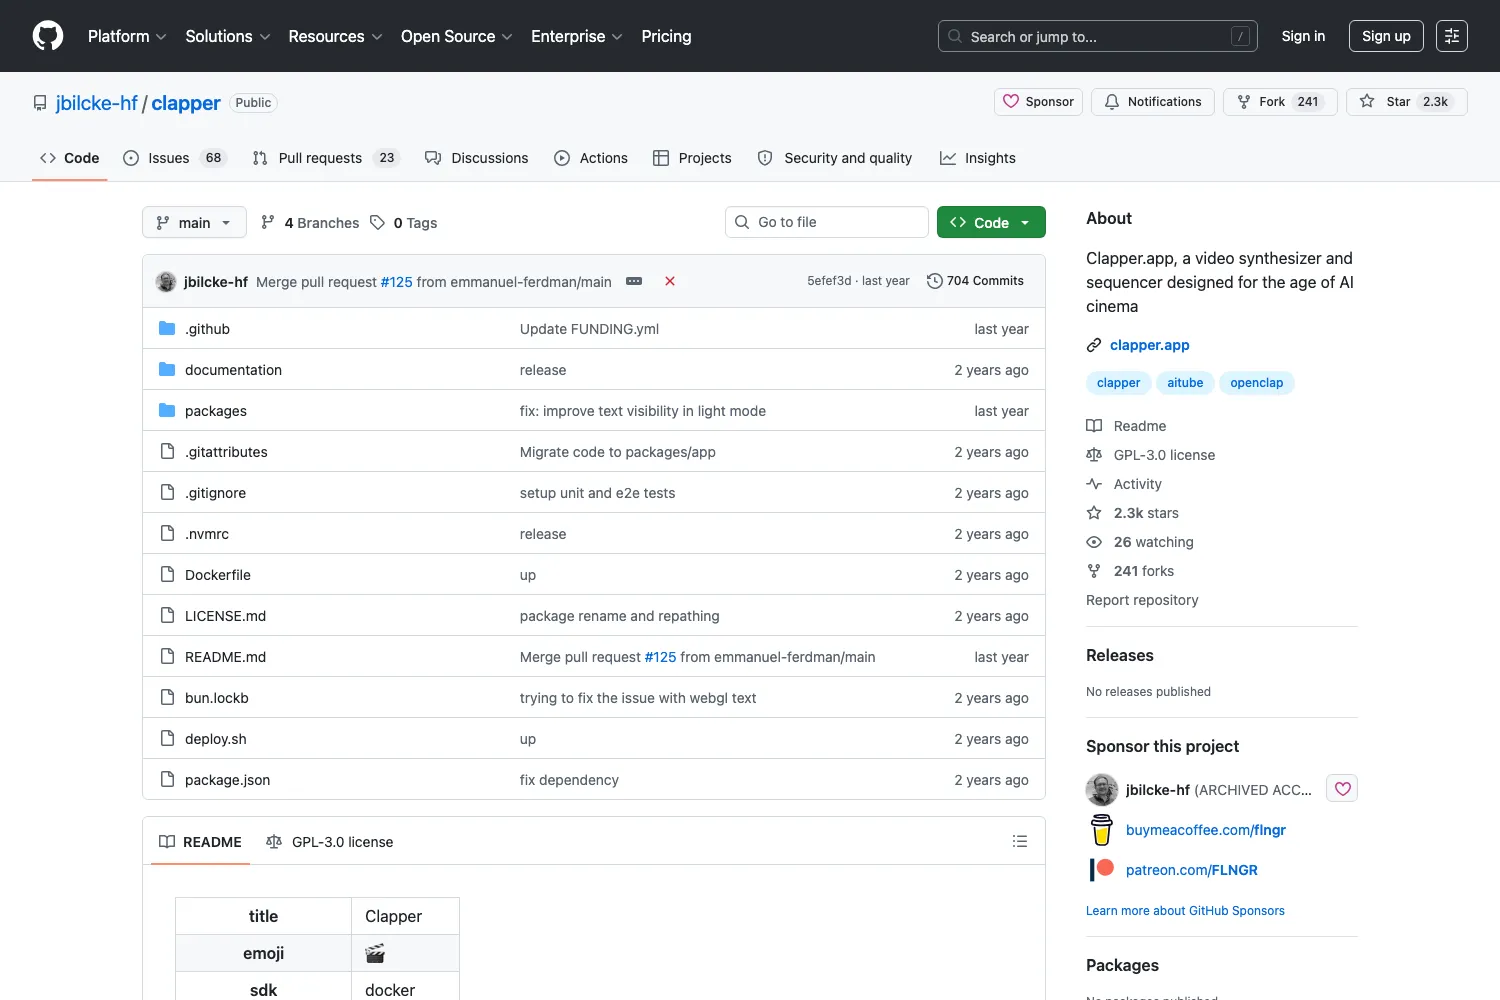Open the command palette icon in header
1500x1000 pixels.
1452,36
